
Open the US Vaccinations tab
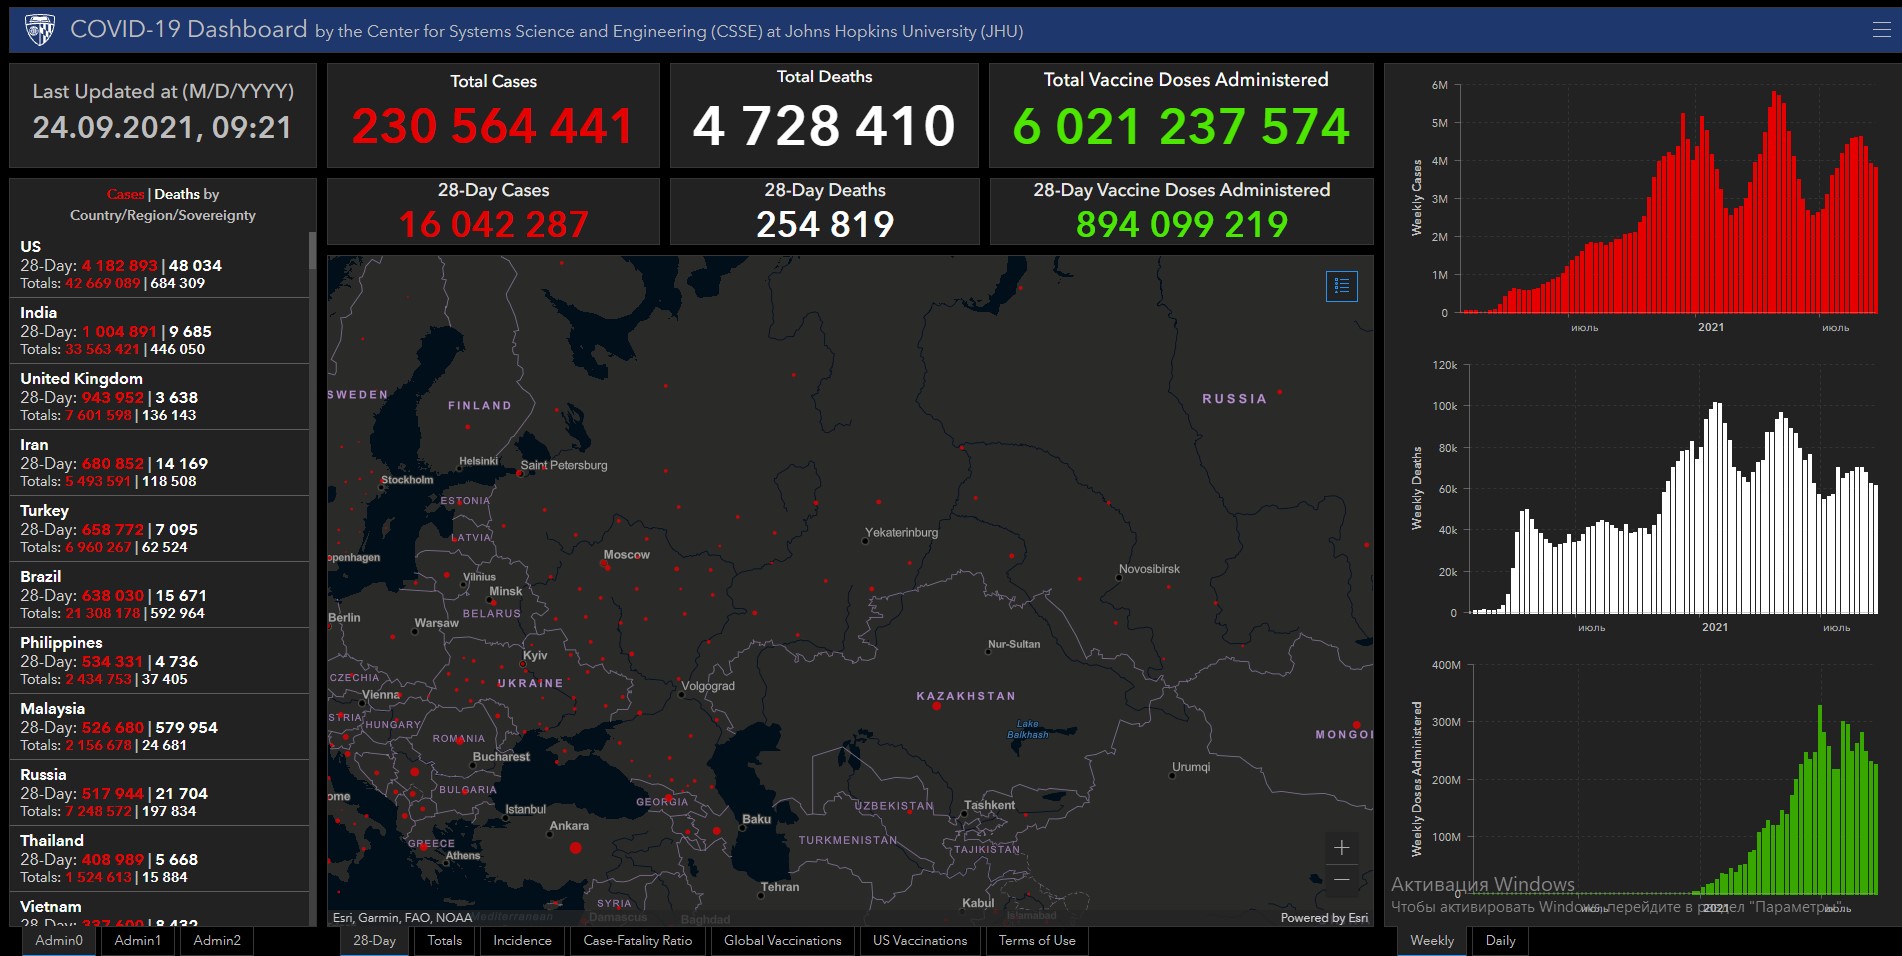click(x=919, y=941)
